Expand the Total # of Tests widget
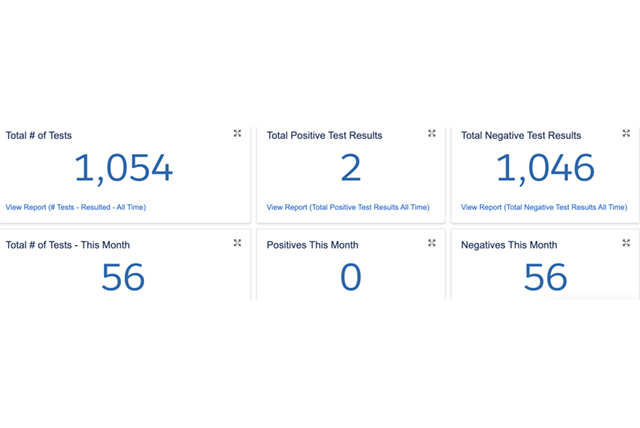 click(x=237, y=133)
